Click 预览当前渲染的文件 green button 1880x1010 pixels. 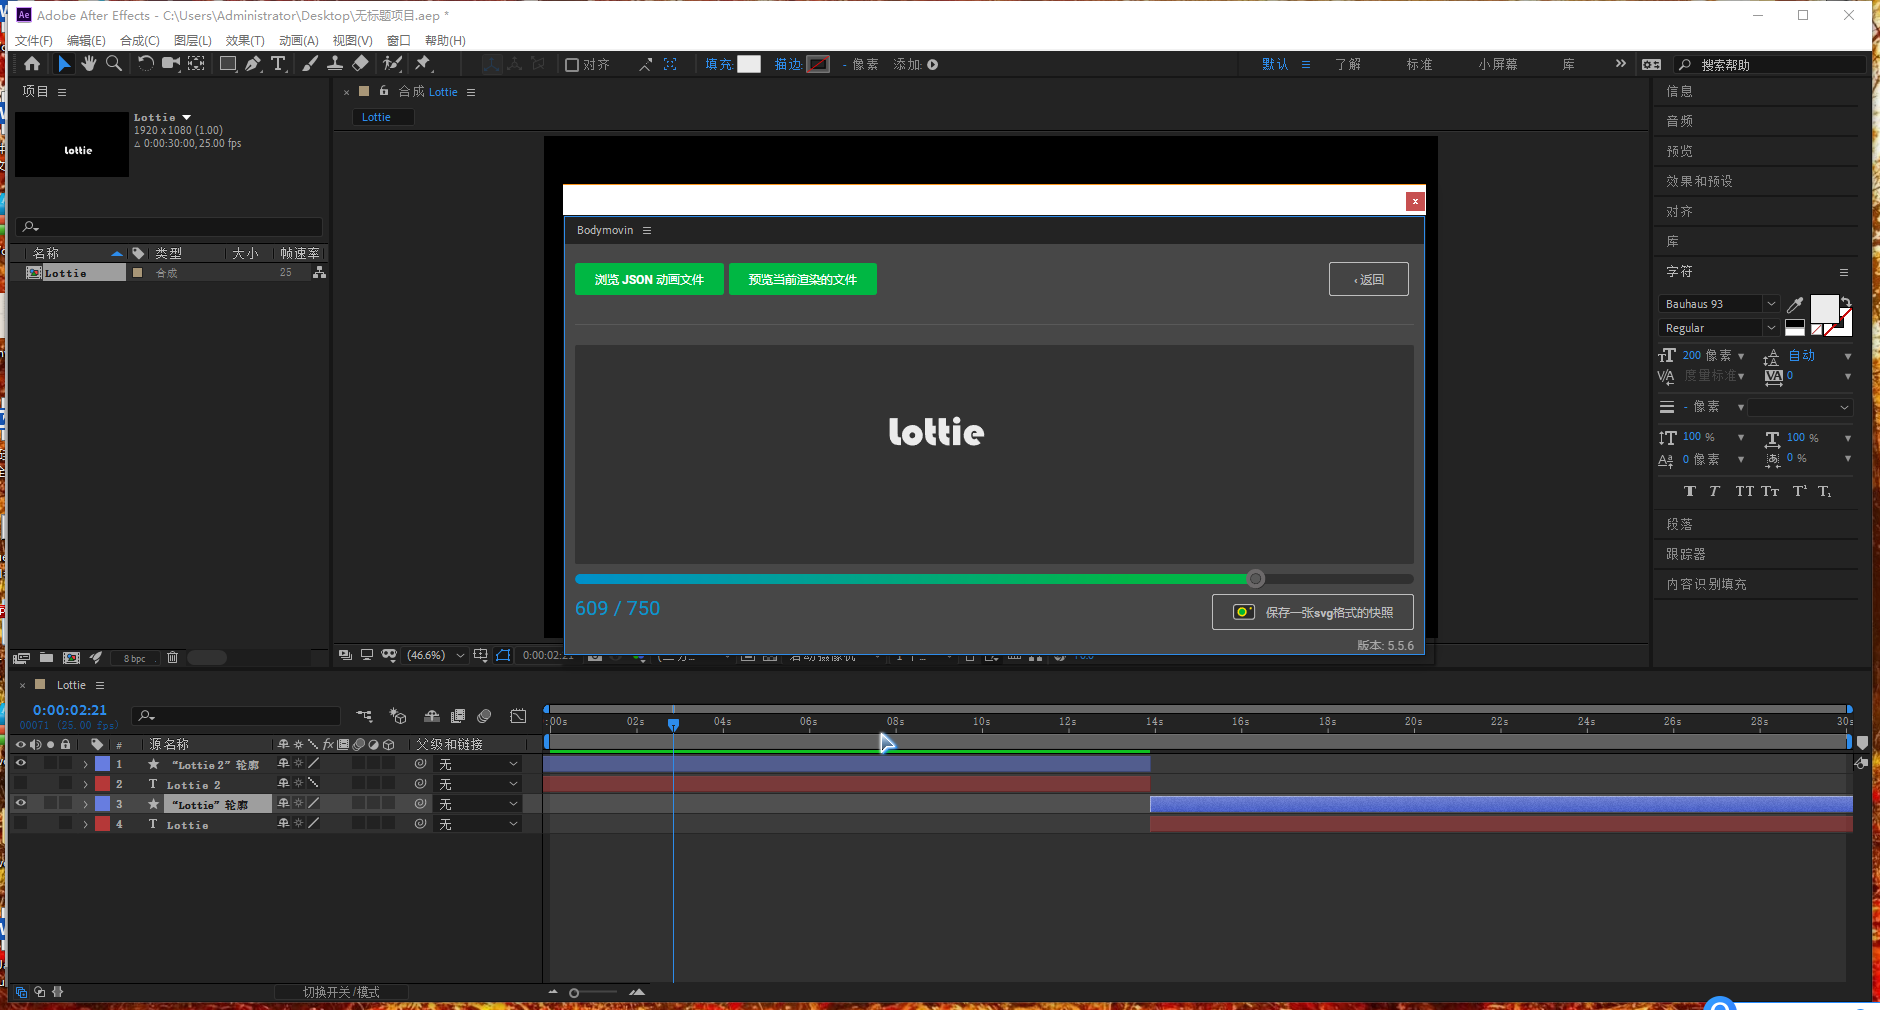tap(803, 279)
